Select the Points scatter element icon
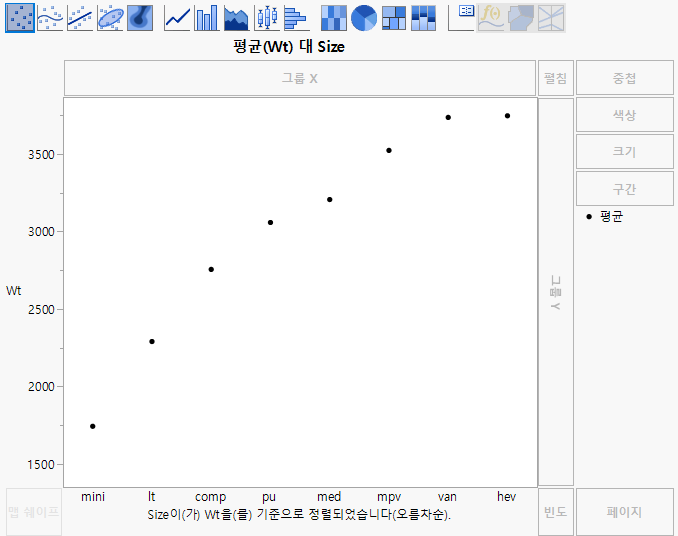The width and height of the screenshot is (678, 536). click(x=20, y=18)
